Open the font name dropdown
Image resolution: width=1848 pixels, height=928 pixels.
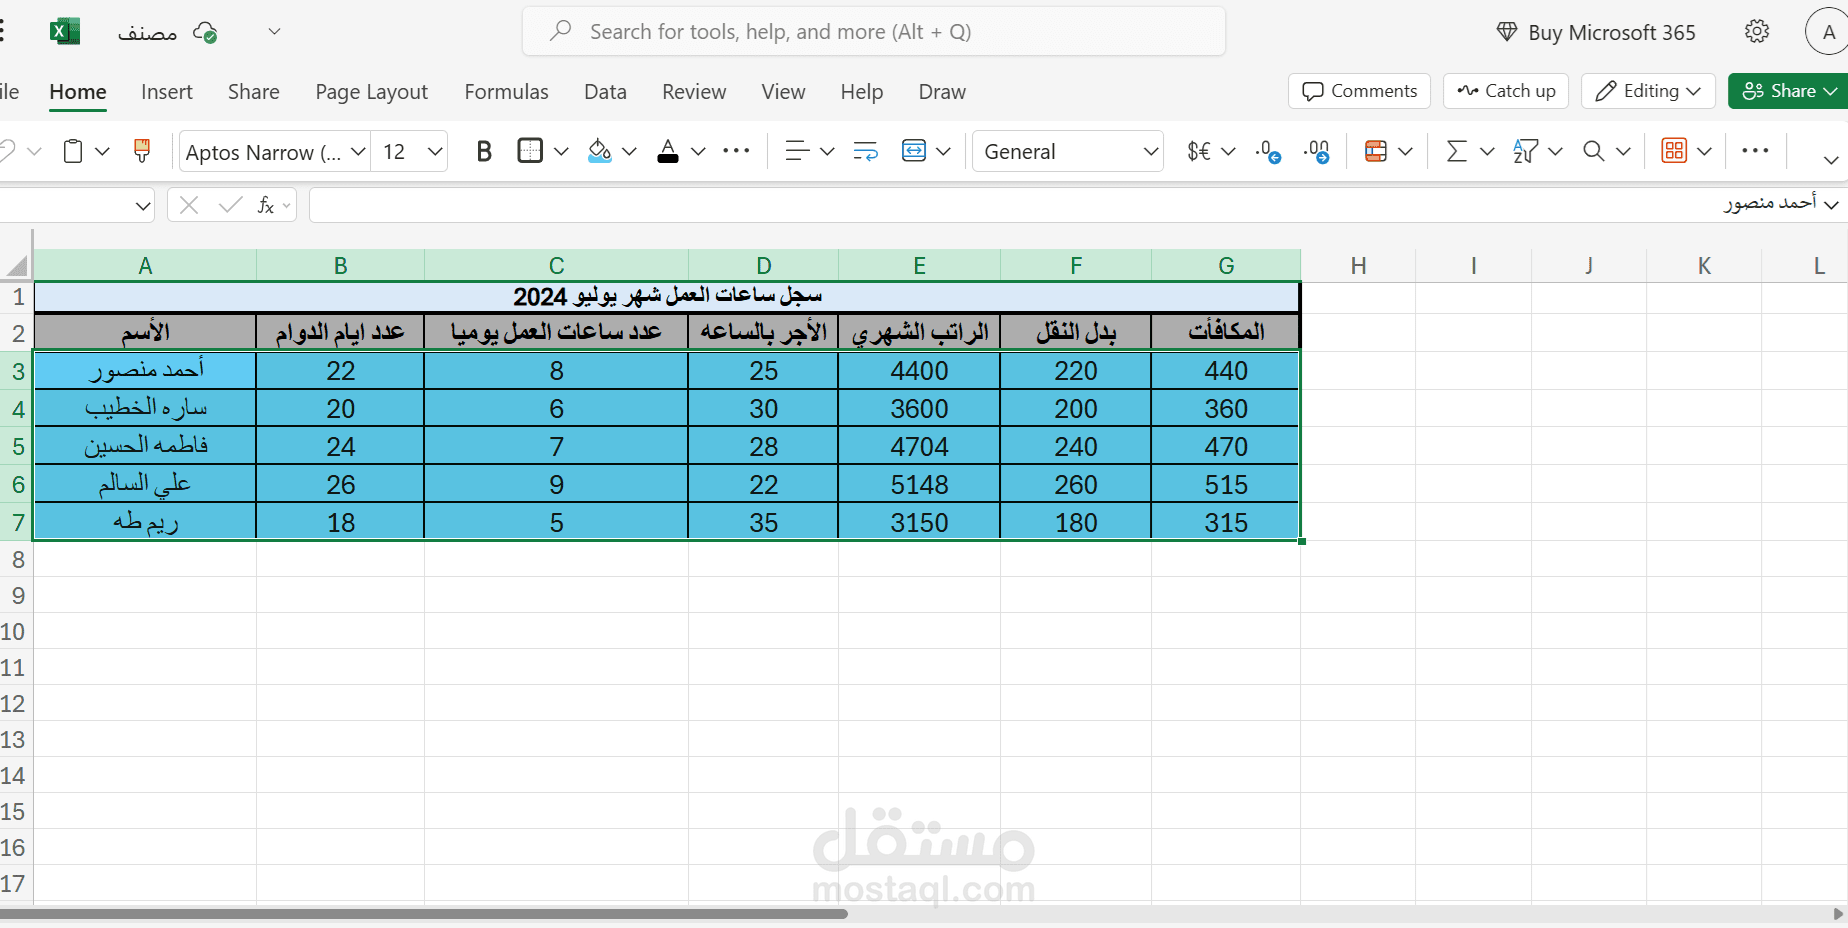[358, 151]
